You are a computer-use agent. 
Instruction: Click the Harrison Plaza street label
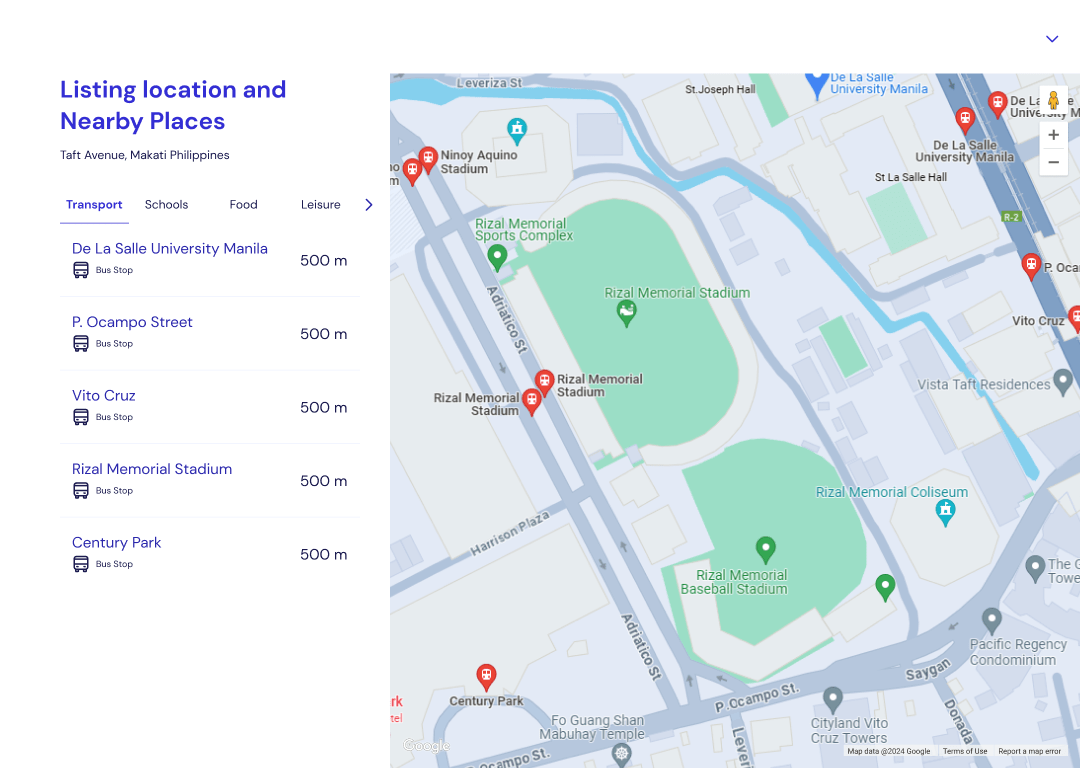click(x=510, y=533)
